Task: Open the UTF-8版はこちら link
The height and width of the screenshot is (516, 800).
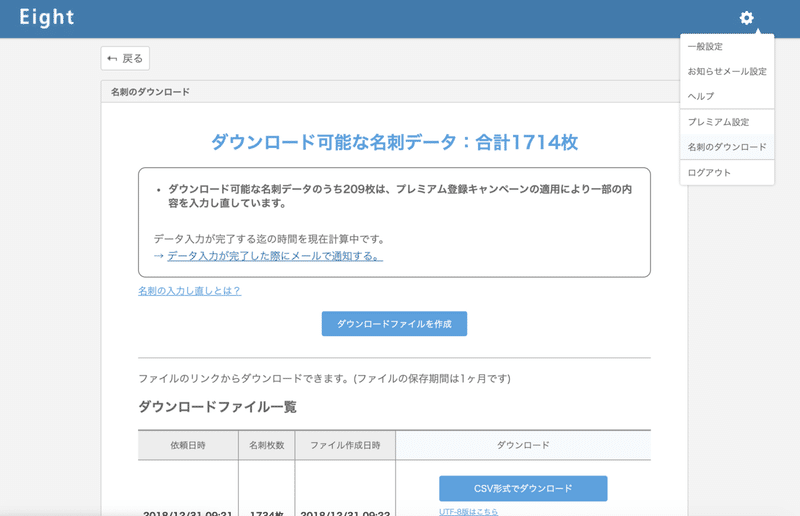Action: coord(468,511)
